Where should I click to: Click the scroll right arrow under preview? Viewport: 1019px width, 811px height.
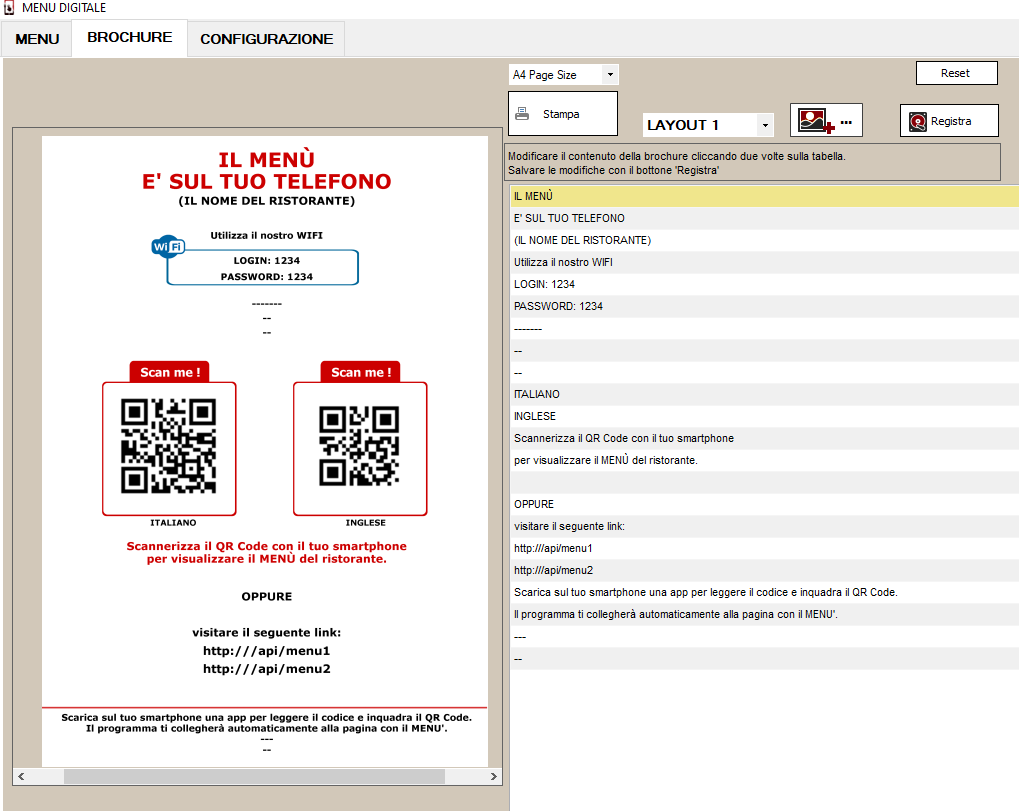tap(494, 777)
